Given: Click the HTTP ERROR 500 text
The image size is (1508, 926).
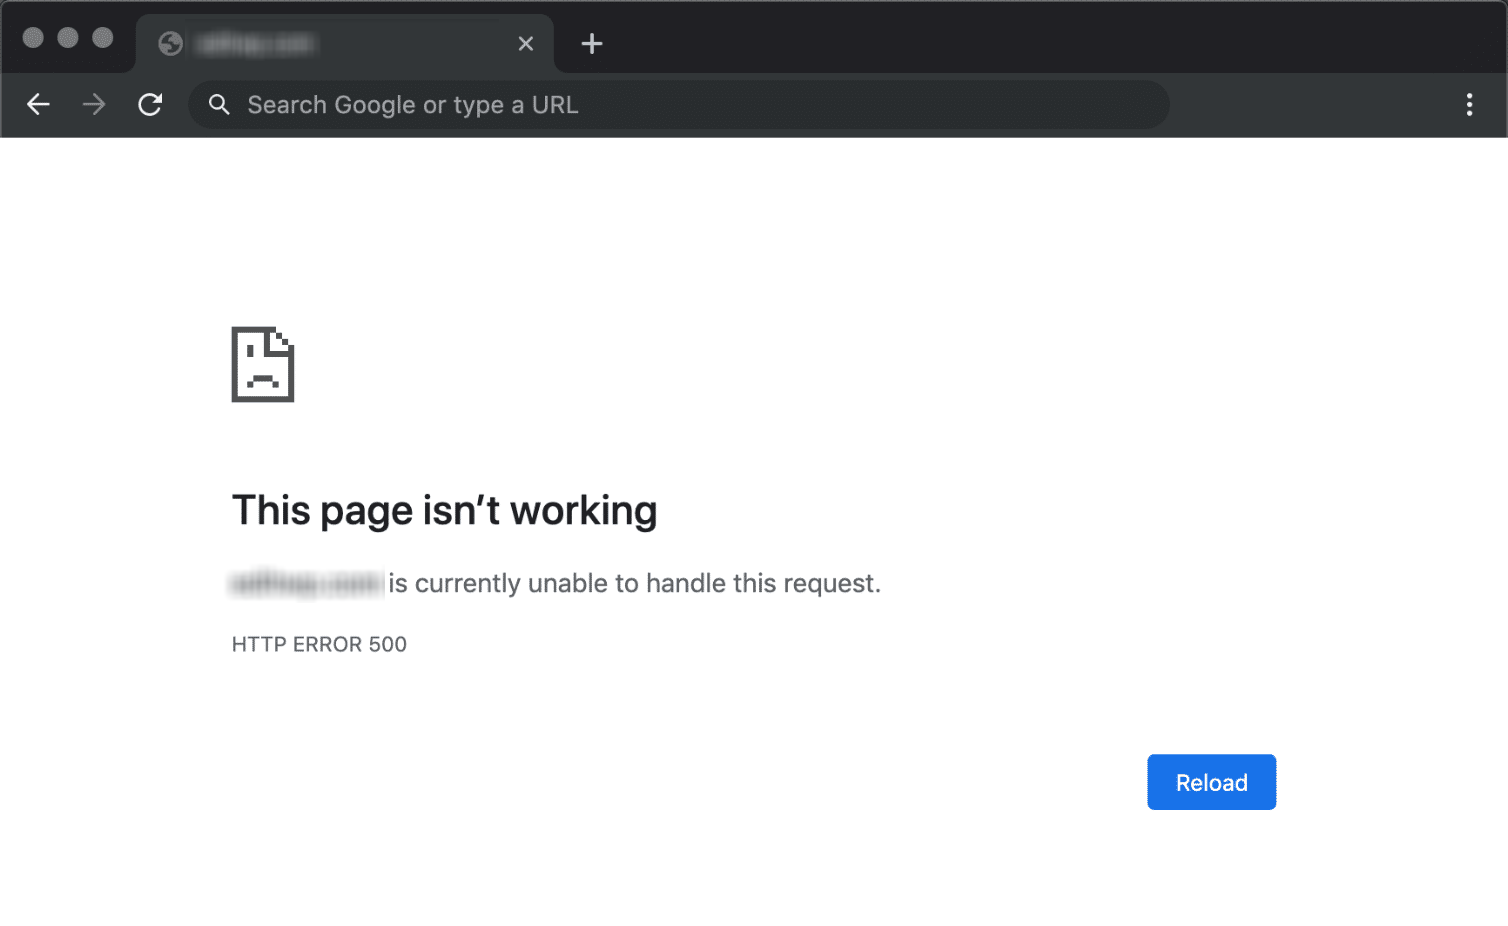Looking at the screenshot, I should (319, 644).
